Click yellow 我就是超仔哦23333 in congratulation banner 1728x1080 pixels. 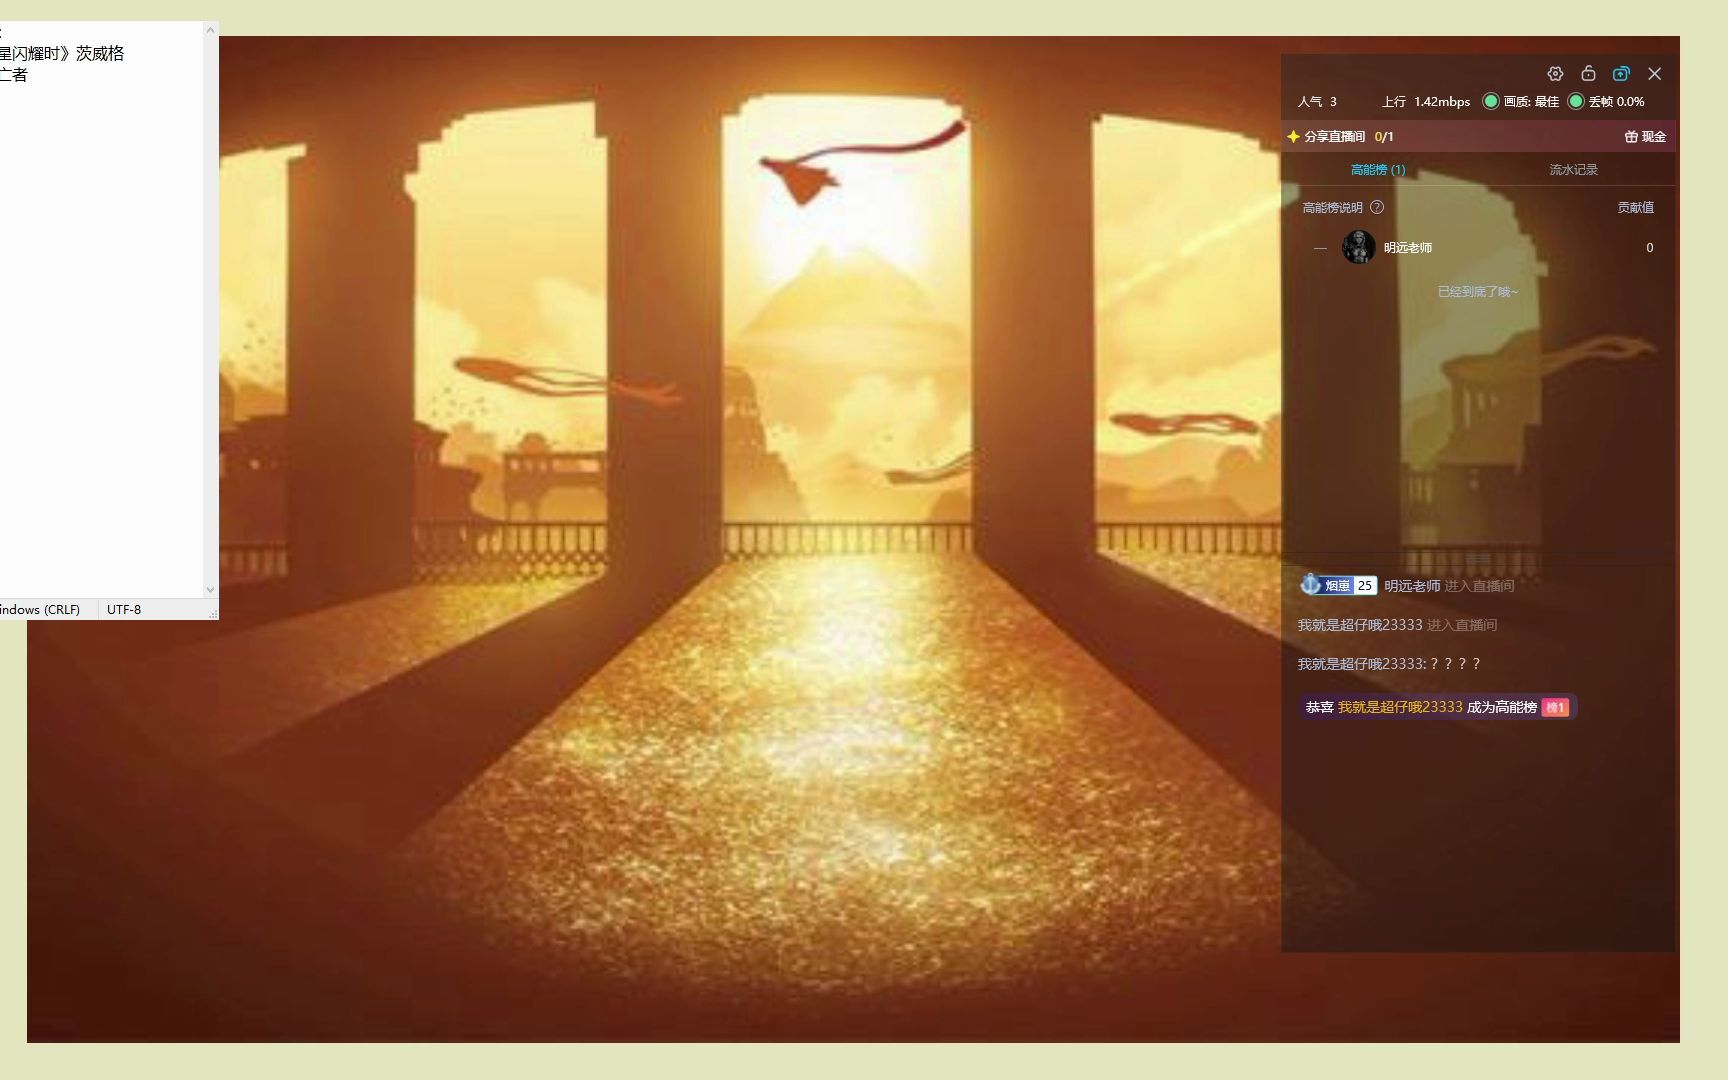click(1400, 707)
